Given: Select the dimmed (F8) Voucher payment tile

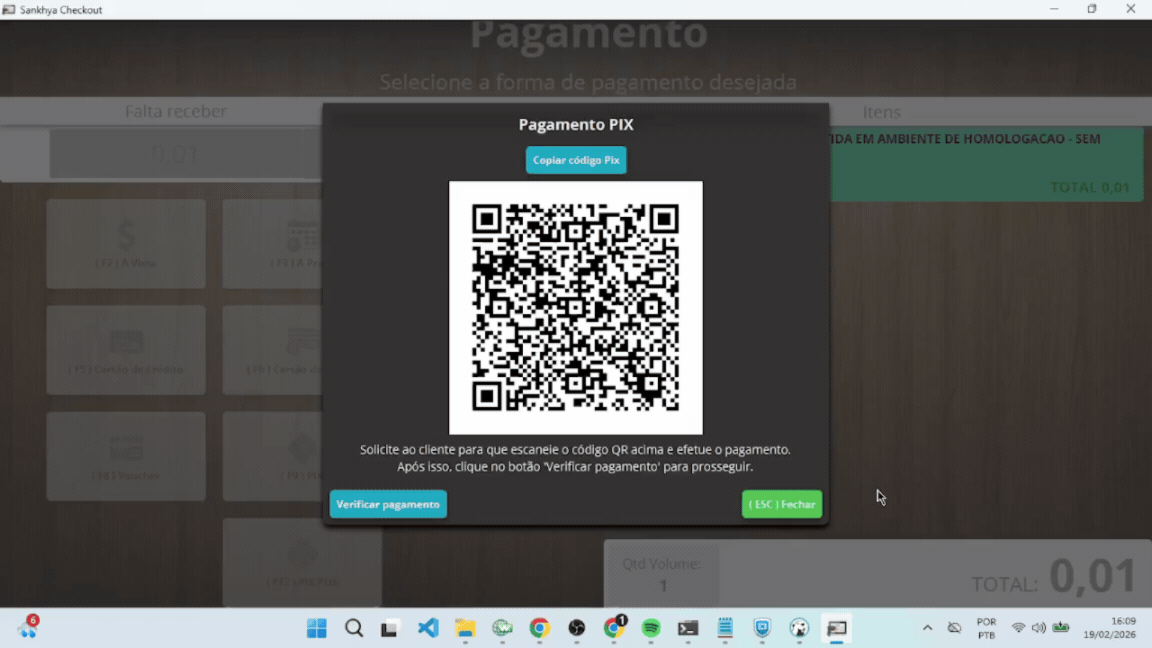Looking at the screenshot, I should point(126,456).
